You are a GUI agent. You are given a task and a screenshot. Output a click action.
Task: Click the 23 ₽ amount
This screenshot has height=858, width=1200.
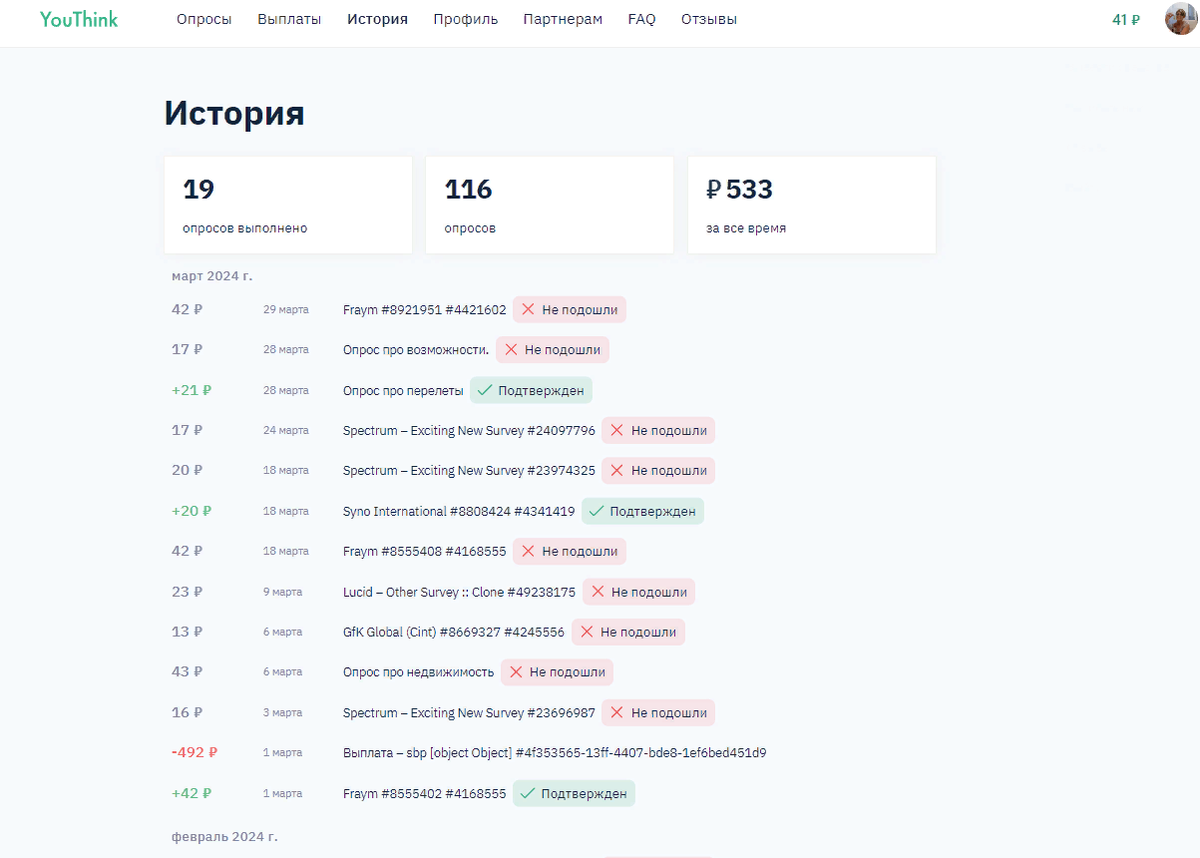tap(187, 592)
